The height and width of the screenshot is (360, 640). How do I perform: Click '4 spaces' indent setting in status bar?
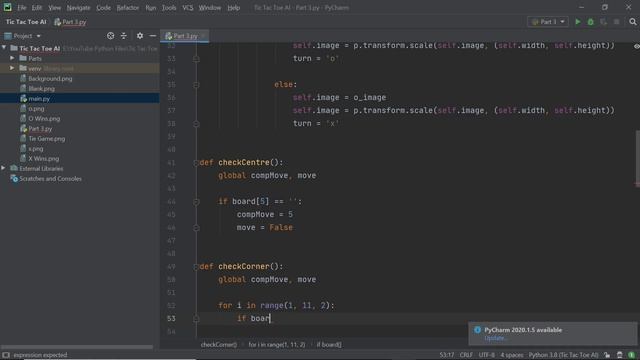(511, 355)
